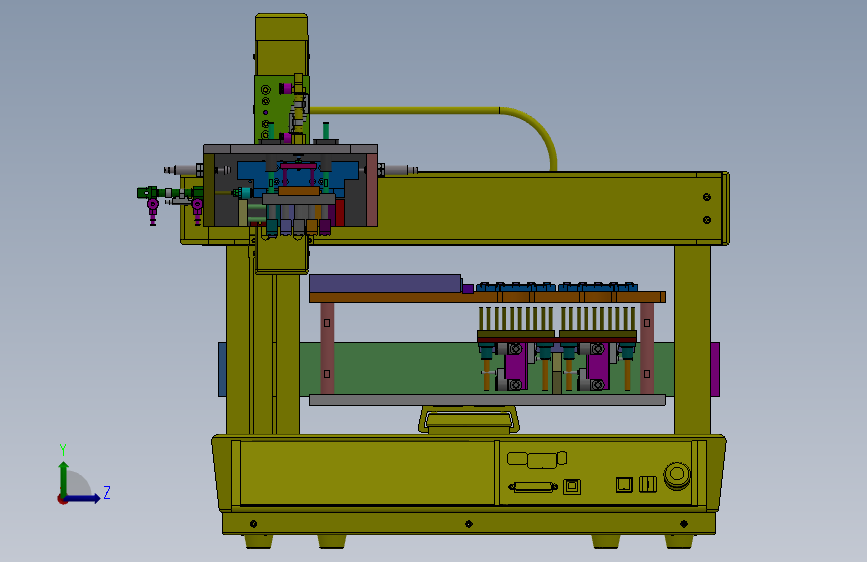Select the gray top plate of the dispensing head

(x=290, y=149)
